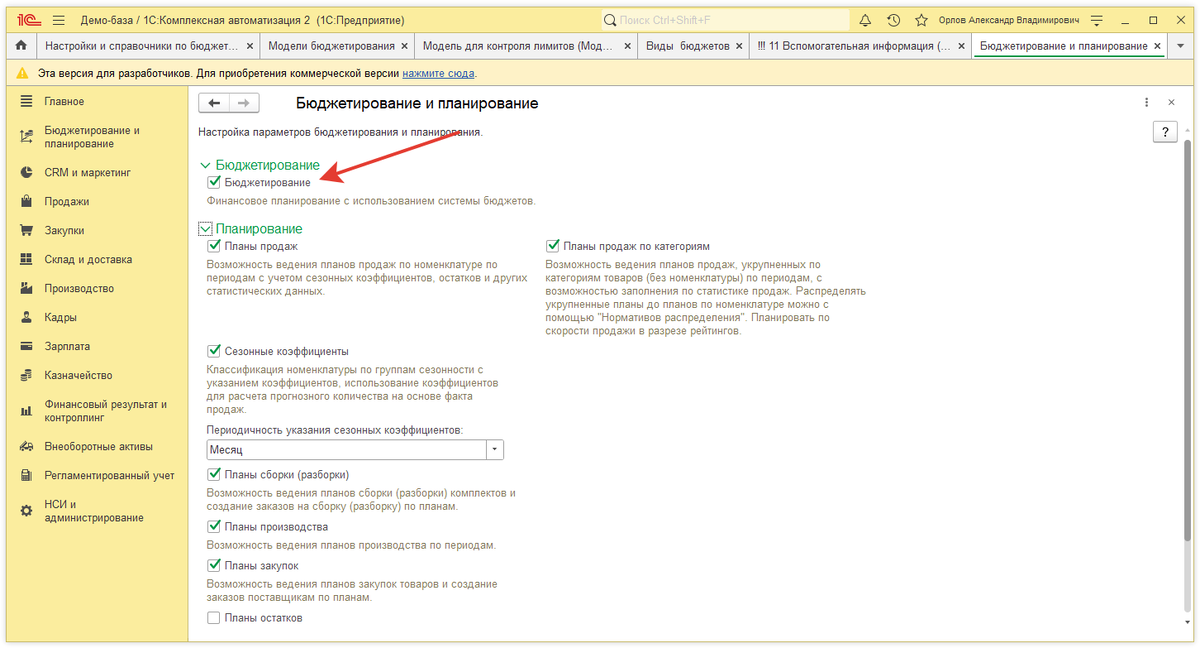Click the warning icon in the yellow banner
1200x648 pixels.
(x=23, y=73)
